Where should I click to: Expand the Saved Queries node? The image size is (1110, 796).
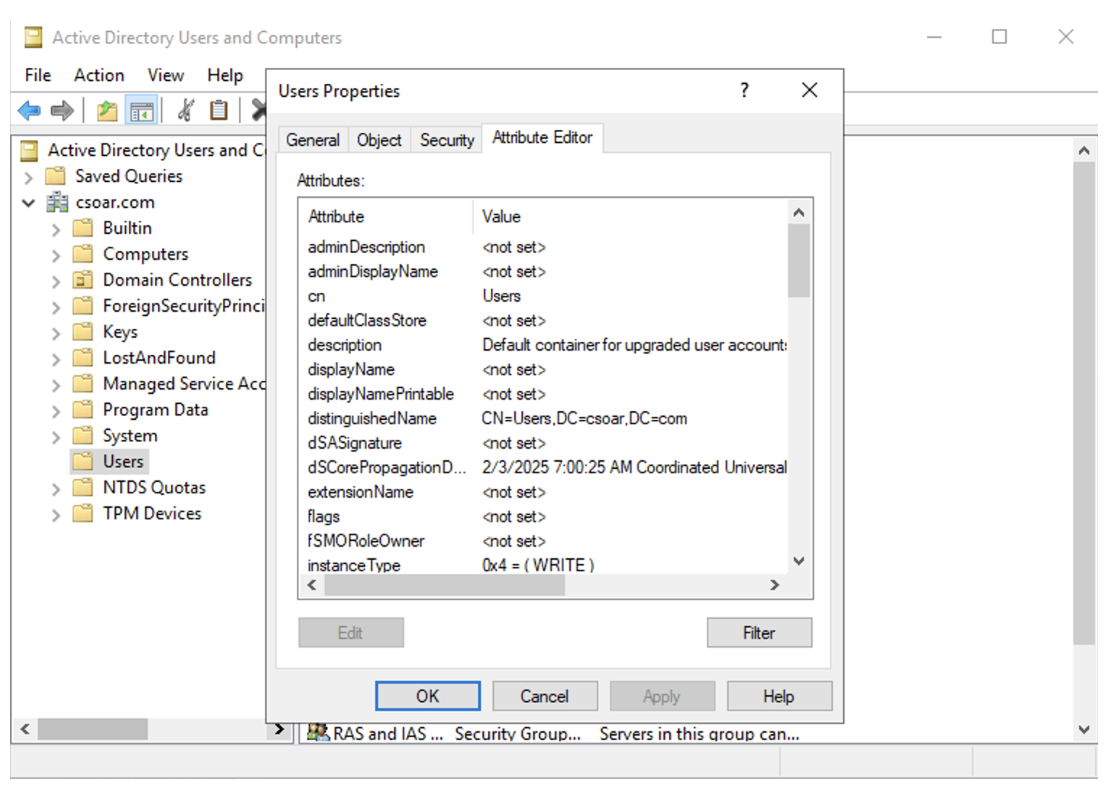pyautogui.click(x=29, y=177)
